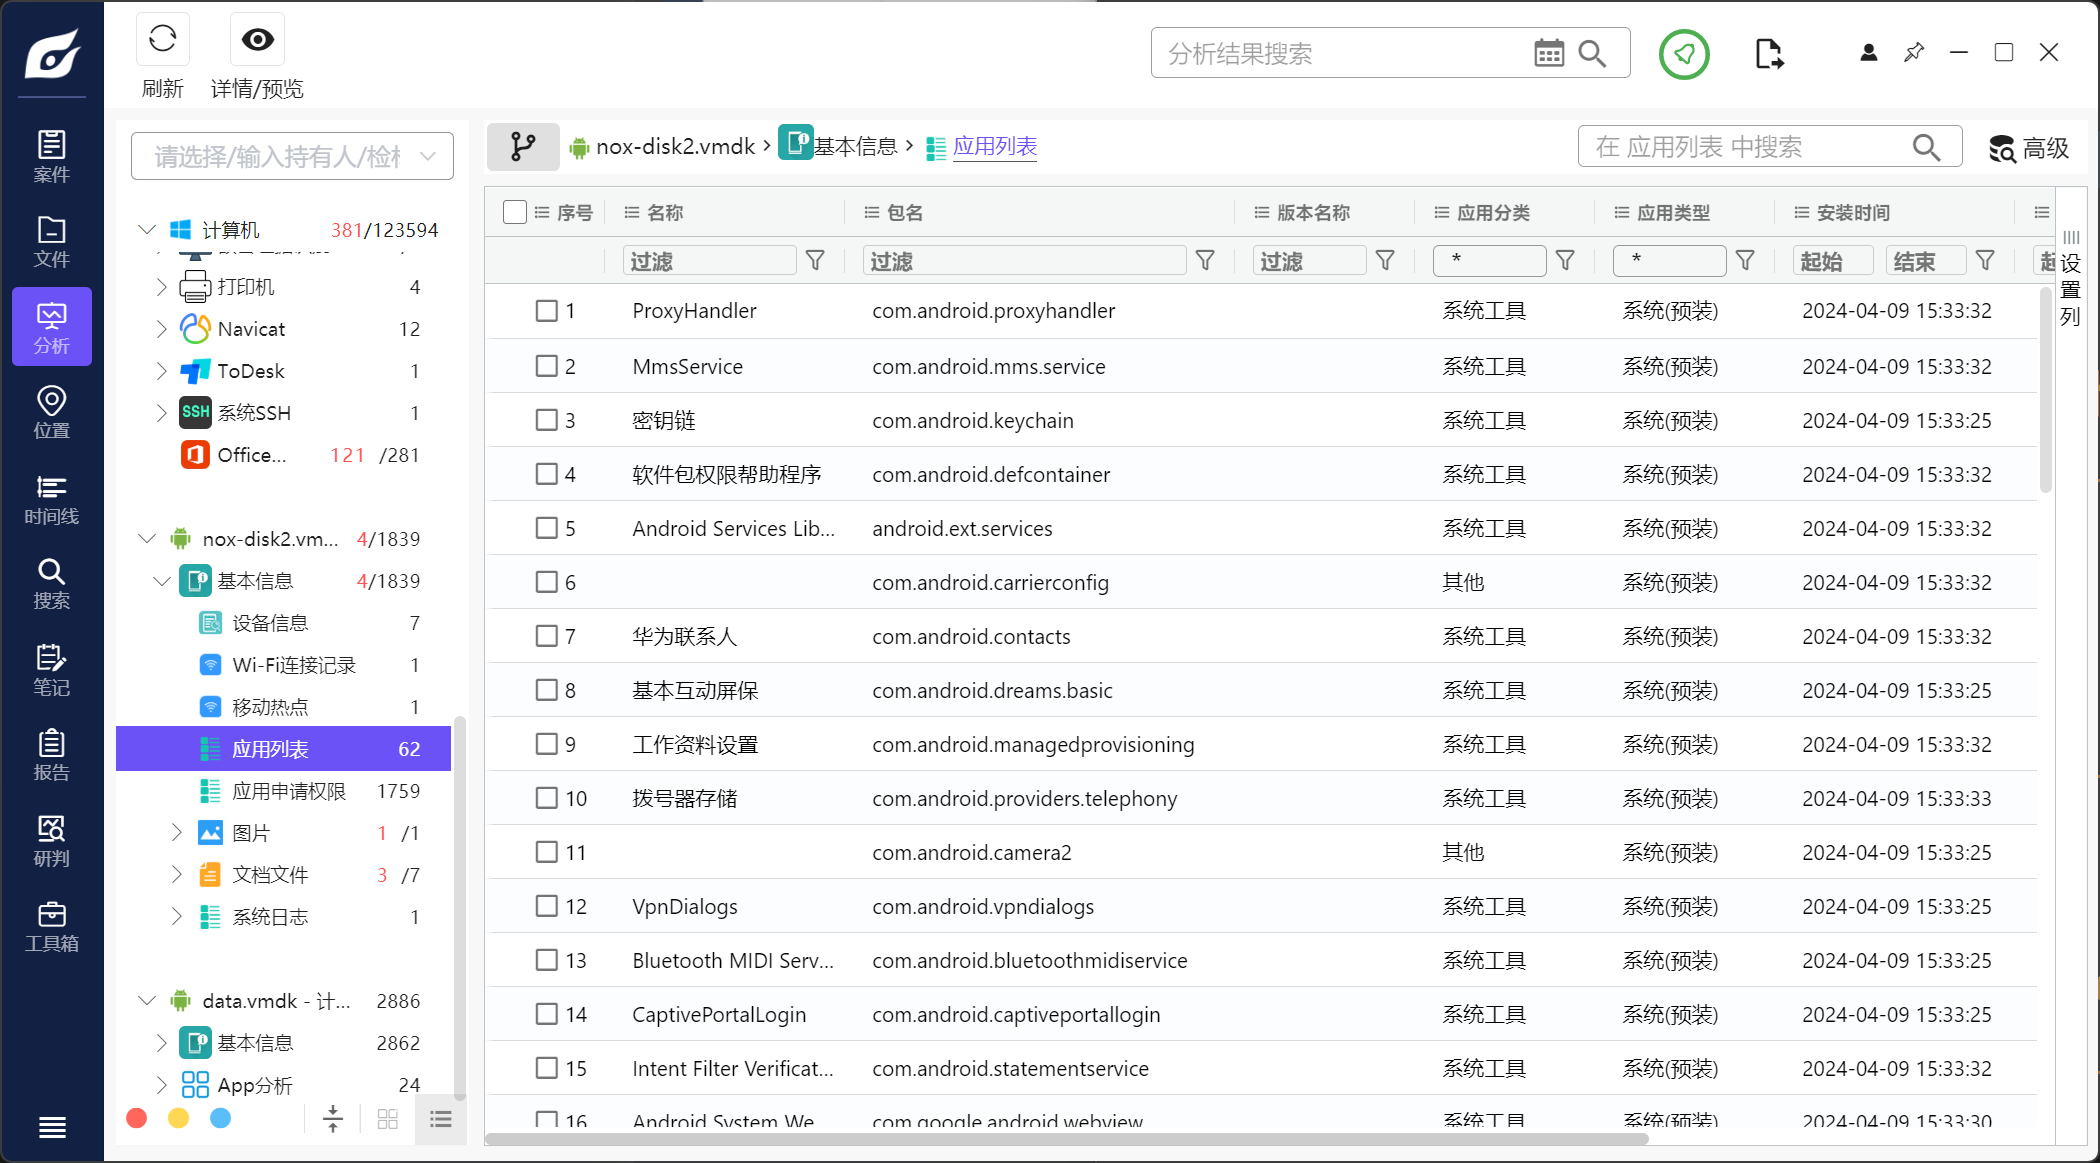Click the branch tree icon before breadcrumb

(x=522, y=147)
